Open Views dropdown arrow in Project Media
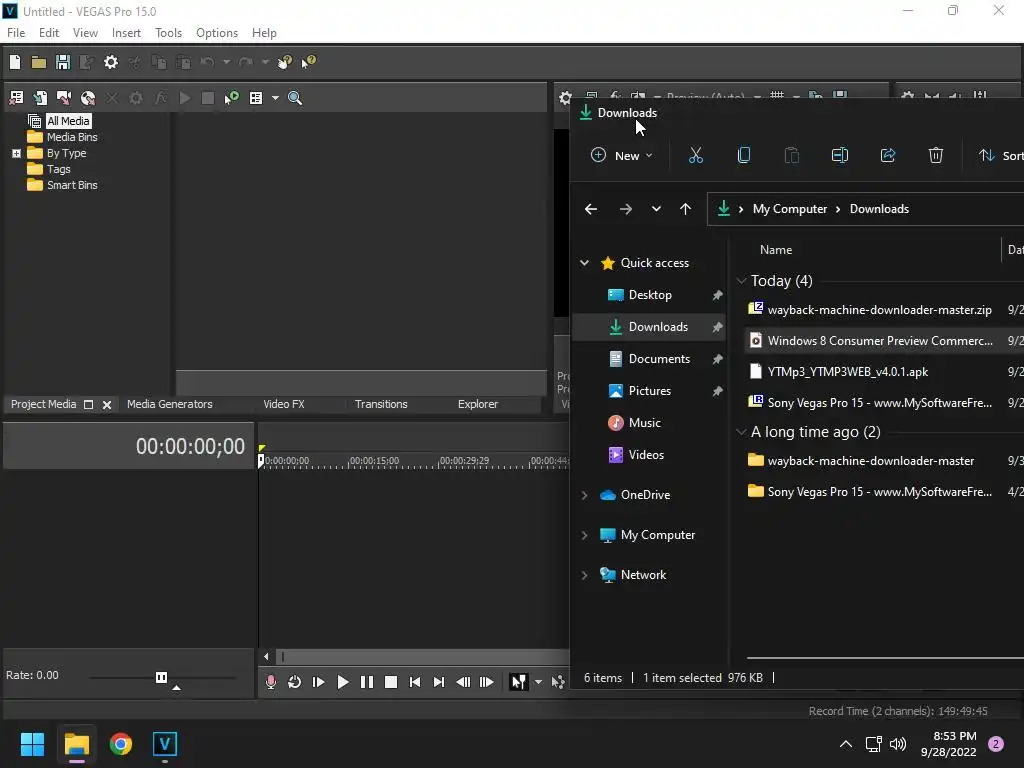The width and height of the screenshot is (1024, 768). (x=275, y=98)
